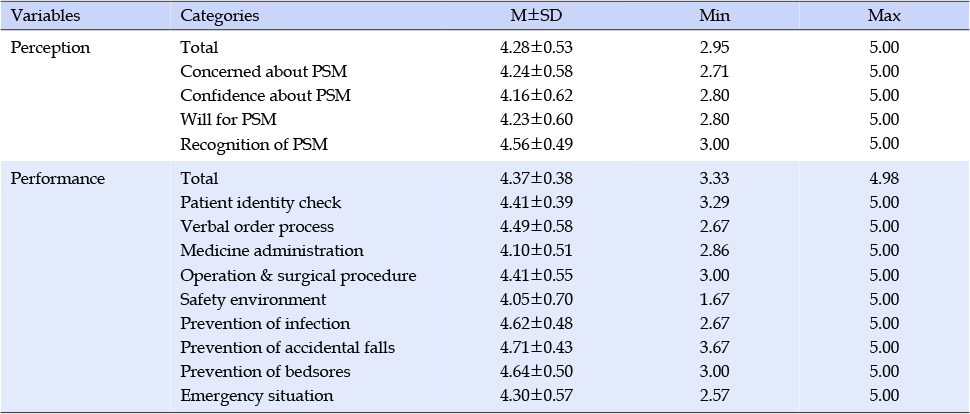Select the Verbal order process row
Image resolution: width=970 pixels, height=414 pixels.
tap(485, 226)
